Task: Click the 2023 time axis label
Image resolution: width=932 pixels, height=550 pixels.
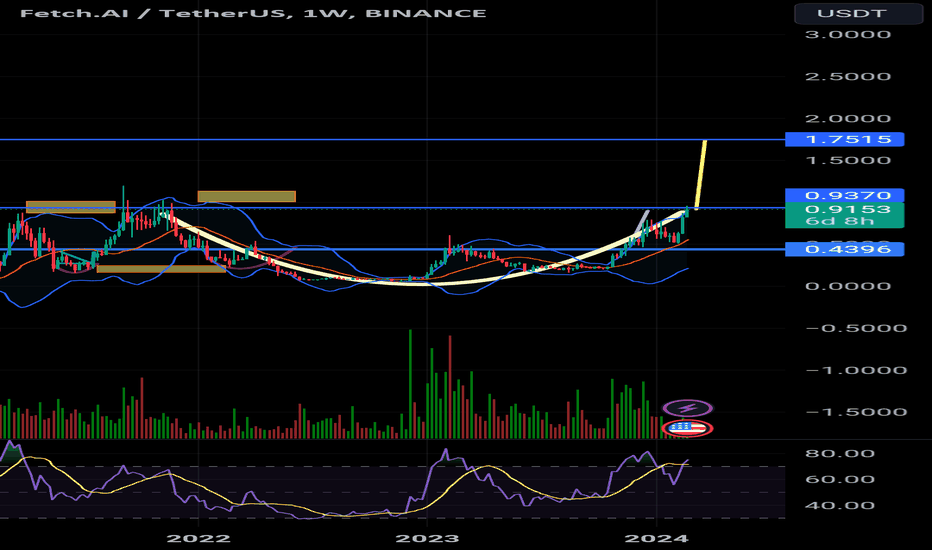Action: (427, 538)
